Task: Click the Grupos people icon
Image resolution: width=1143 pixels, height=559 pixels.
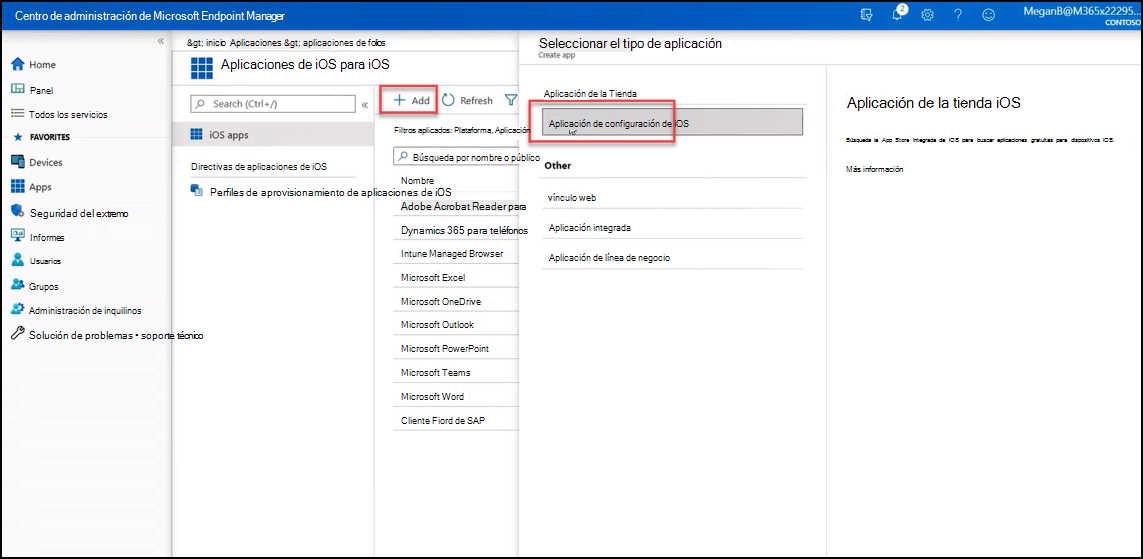Action: pos(18,285)
